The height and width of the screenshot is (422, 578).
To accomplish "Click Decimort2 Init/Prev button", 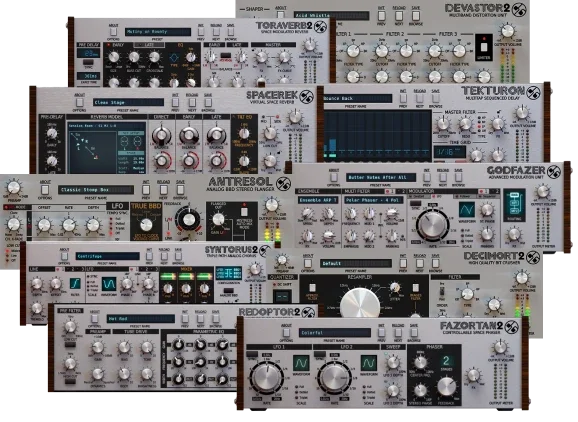I will pyautogui.click(x=403, y=263).
